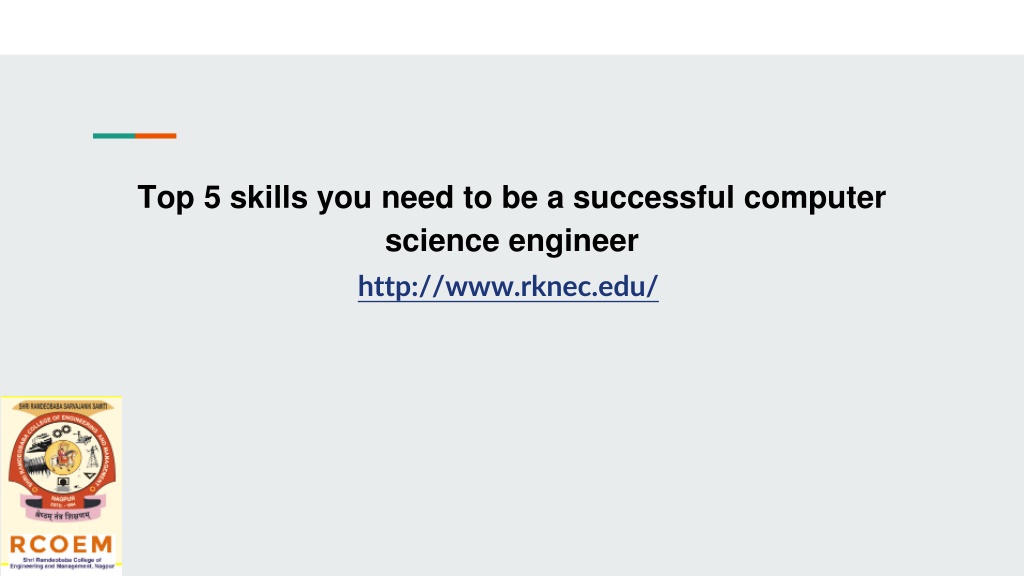Click the RCOEM college logo image
The height and width of the screenshot is (576, 1024).
(x=61, y=486)
